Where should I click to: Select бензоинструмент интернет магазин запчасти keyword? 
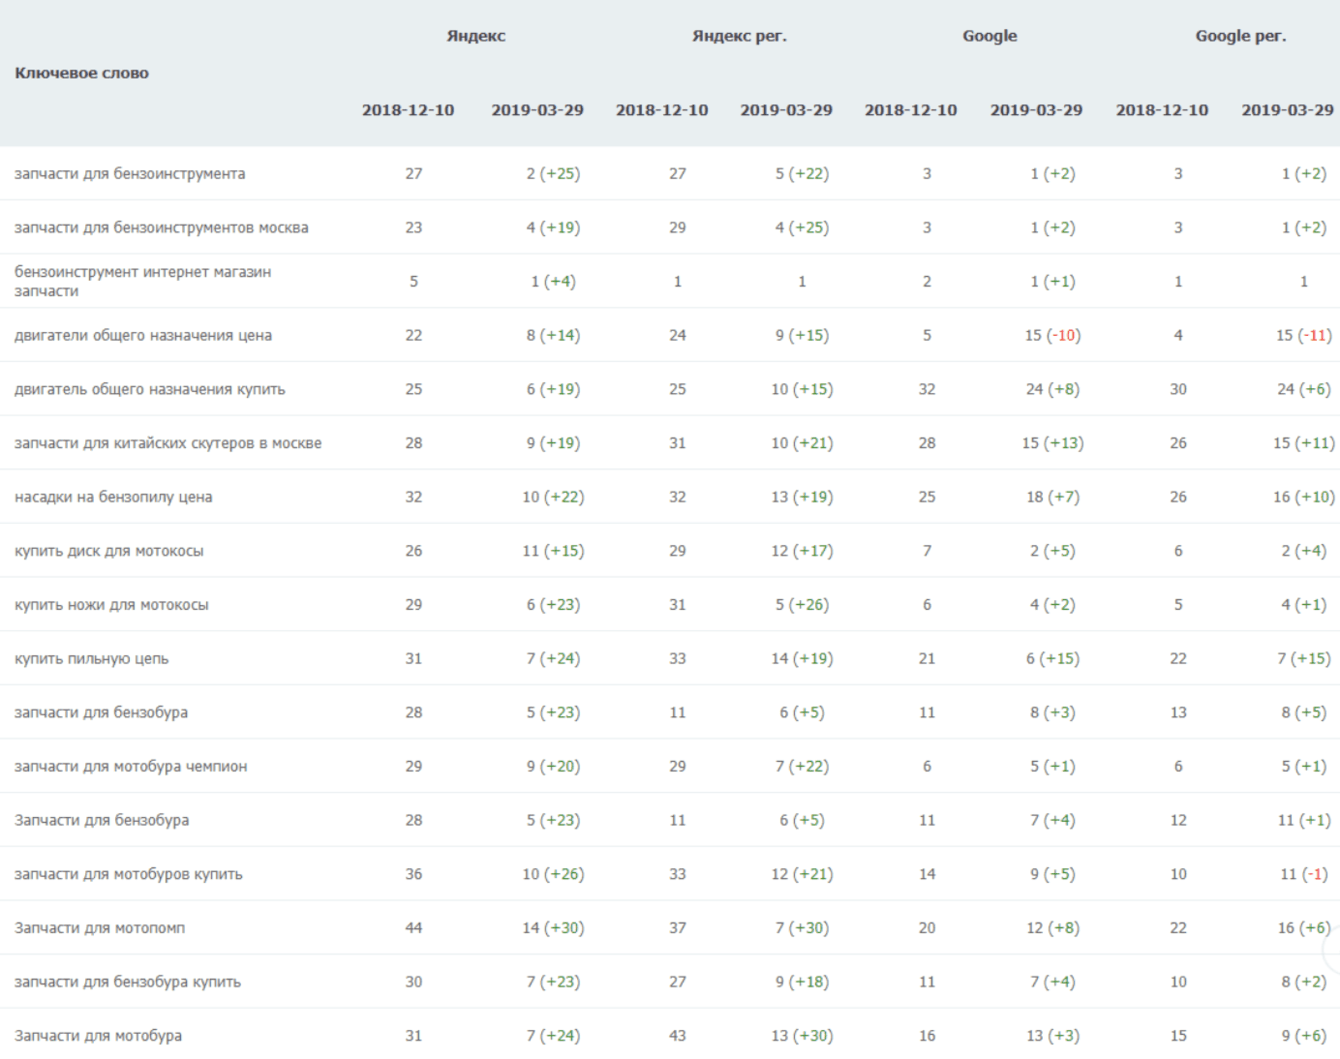pyautogui.click(x=142, y=281)
